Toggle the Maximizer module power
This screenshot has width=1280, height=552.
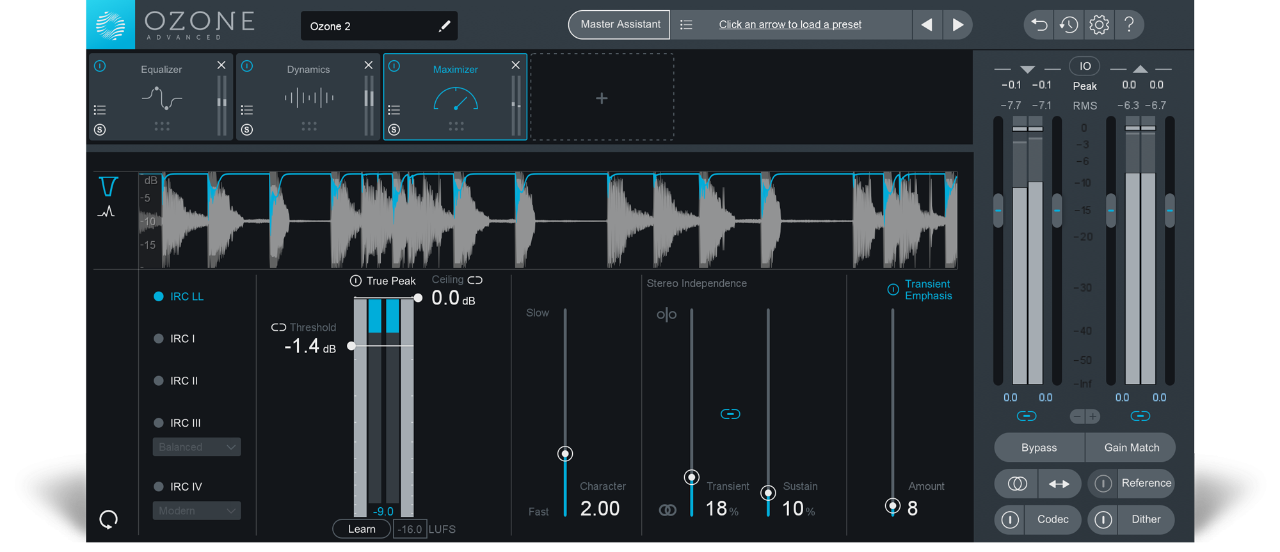point(394,66)
